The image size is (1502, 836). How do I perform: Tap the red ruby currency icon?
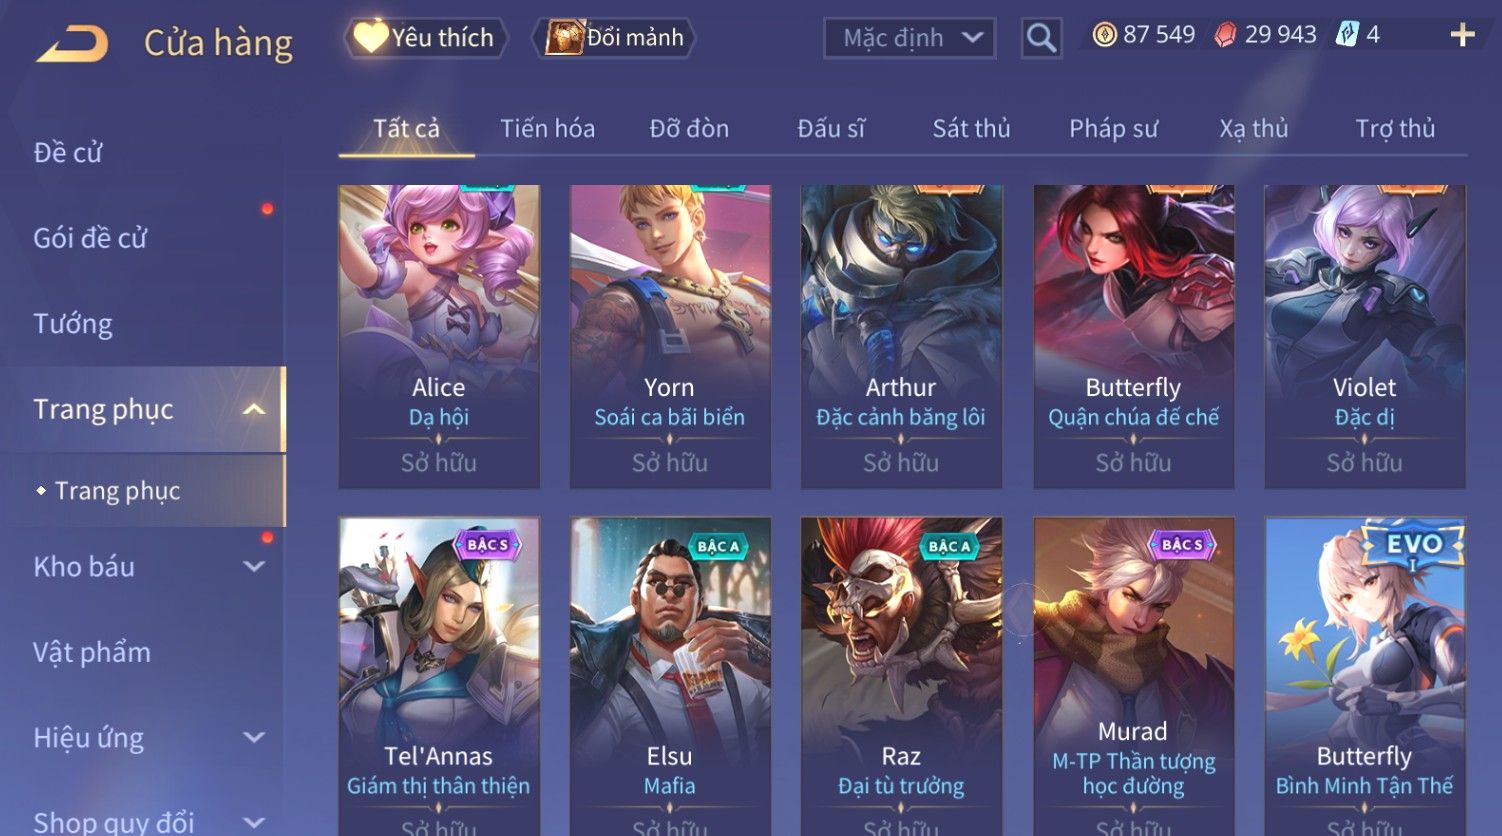point(1225,35)
